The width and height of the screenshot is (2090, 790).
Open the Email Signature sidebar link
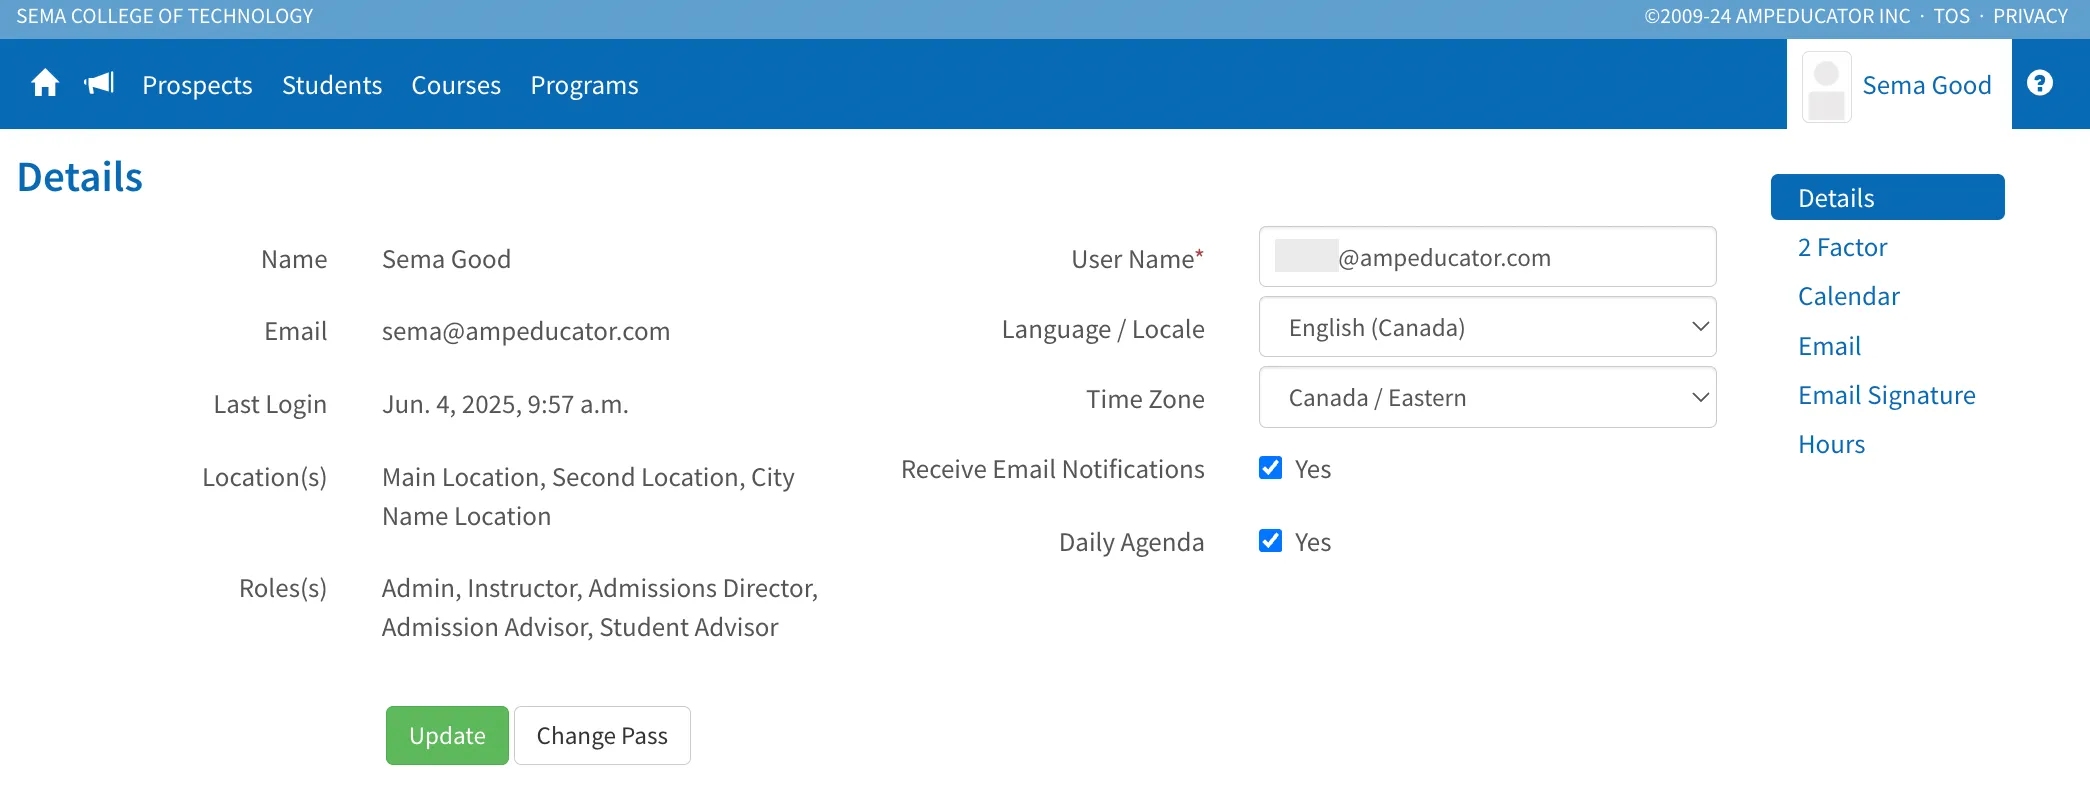pos(1886,395)
